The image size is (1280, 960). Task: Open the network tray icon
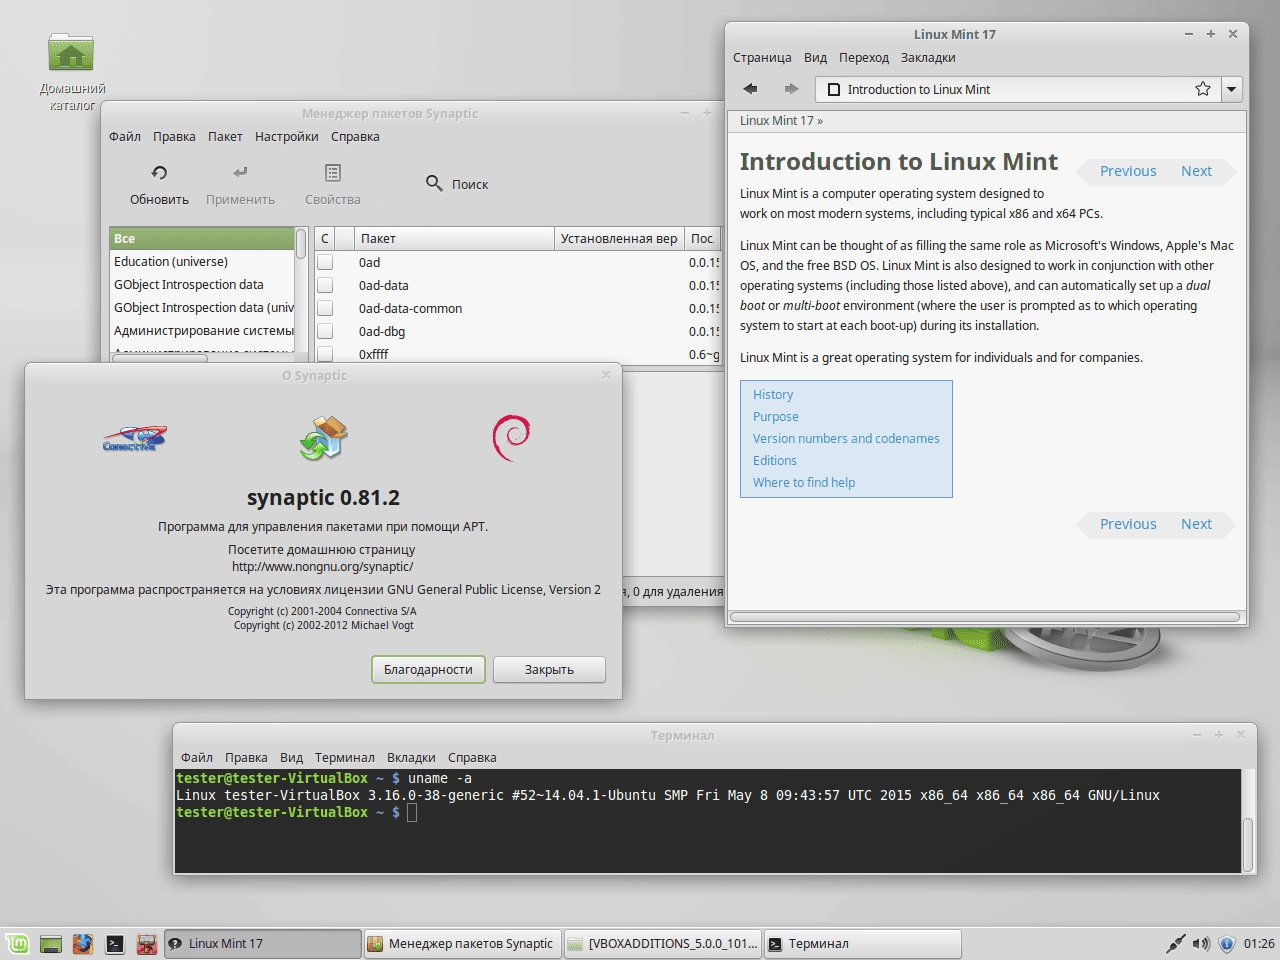[x=1176, y=943]
